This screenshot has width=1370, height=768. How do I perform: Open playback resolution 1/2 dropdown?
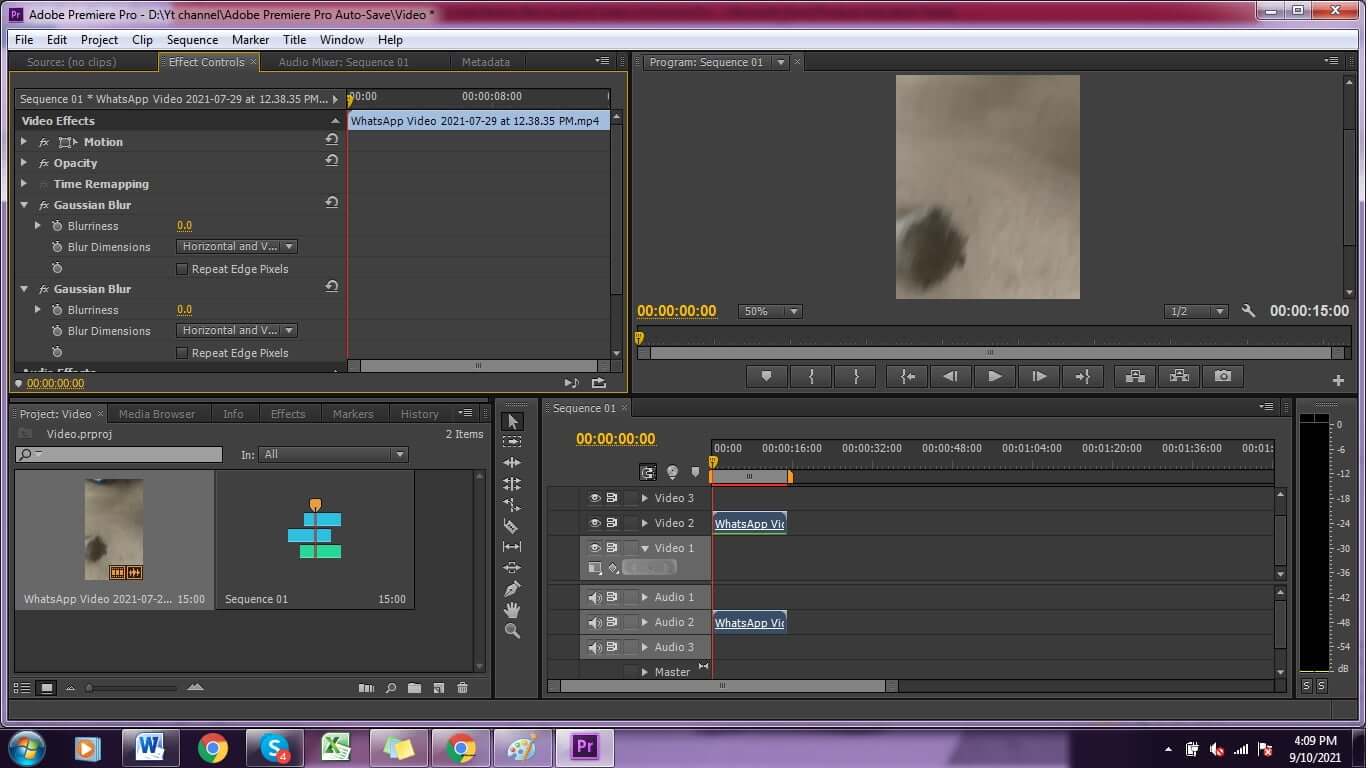click(1196, 311)
